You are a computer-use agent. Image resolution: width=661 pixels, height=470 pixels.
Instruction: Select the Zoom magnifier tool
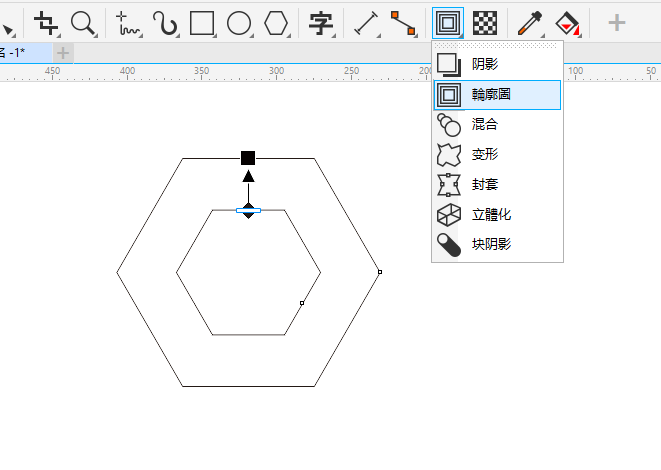click(83, 23)
